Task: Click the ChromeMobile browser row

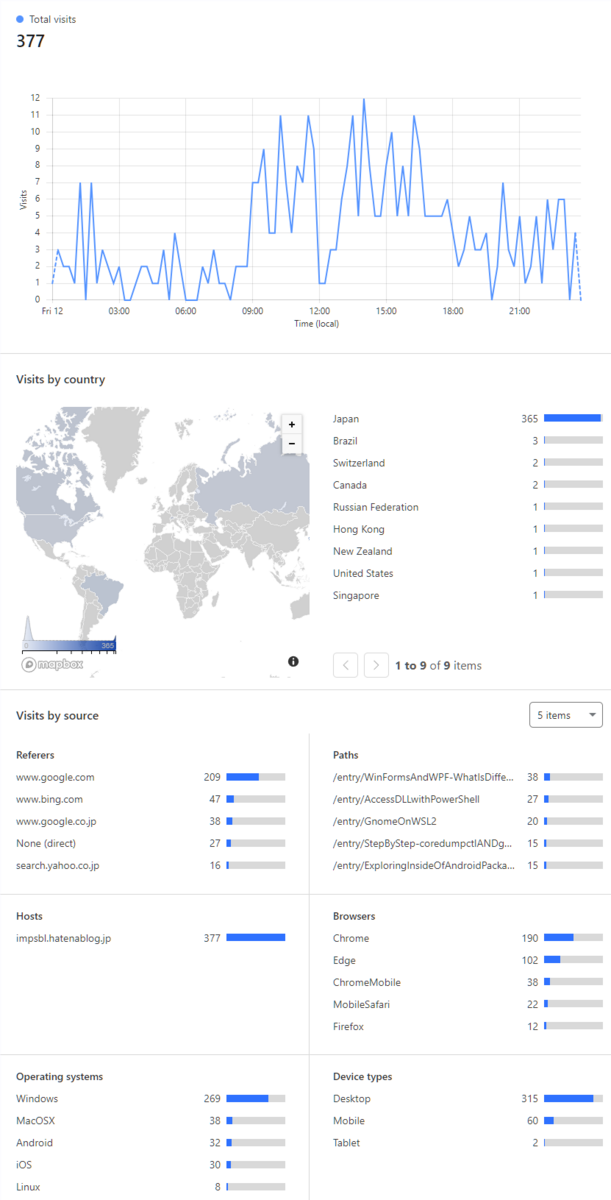Action: click(x=467, y=982)
